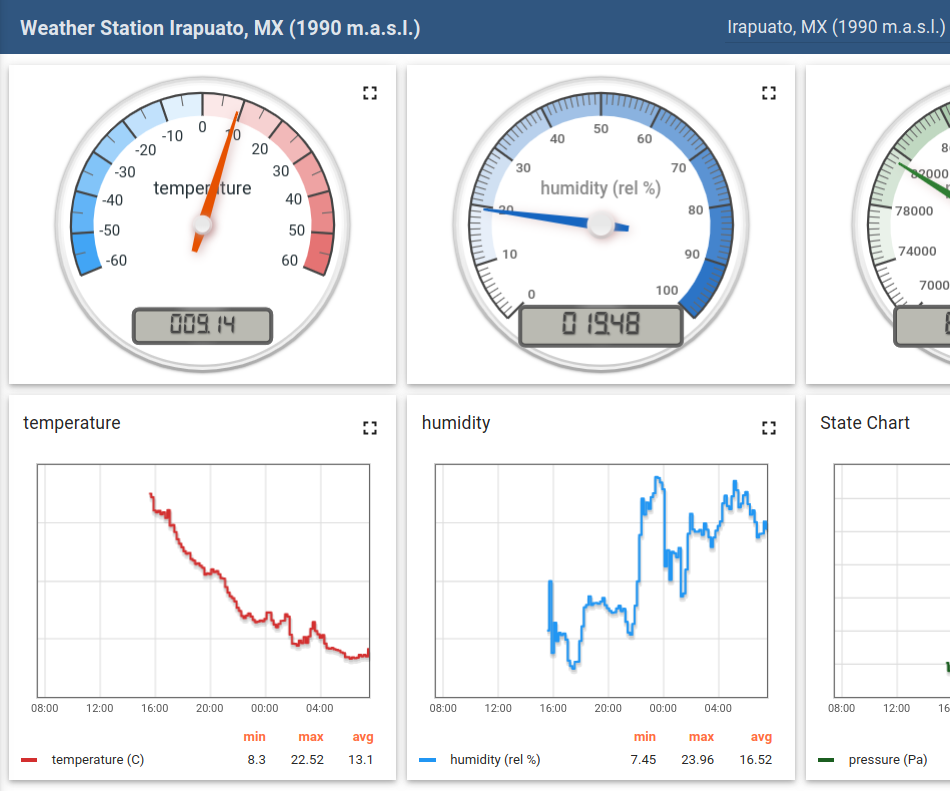The image size is (950, 791).
Task: Select the humidity chart title label
Action: tap(455, 423)
